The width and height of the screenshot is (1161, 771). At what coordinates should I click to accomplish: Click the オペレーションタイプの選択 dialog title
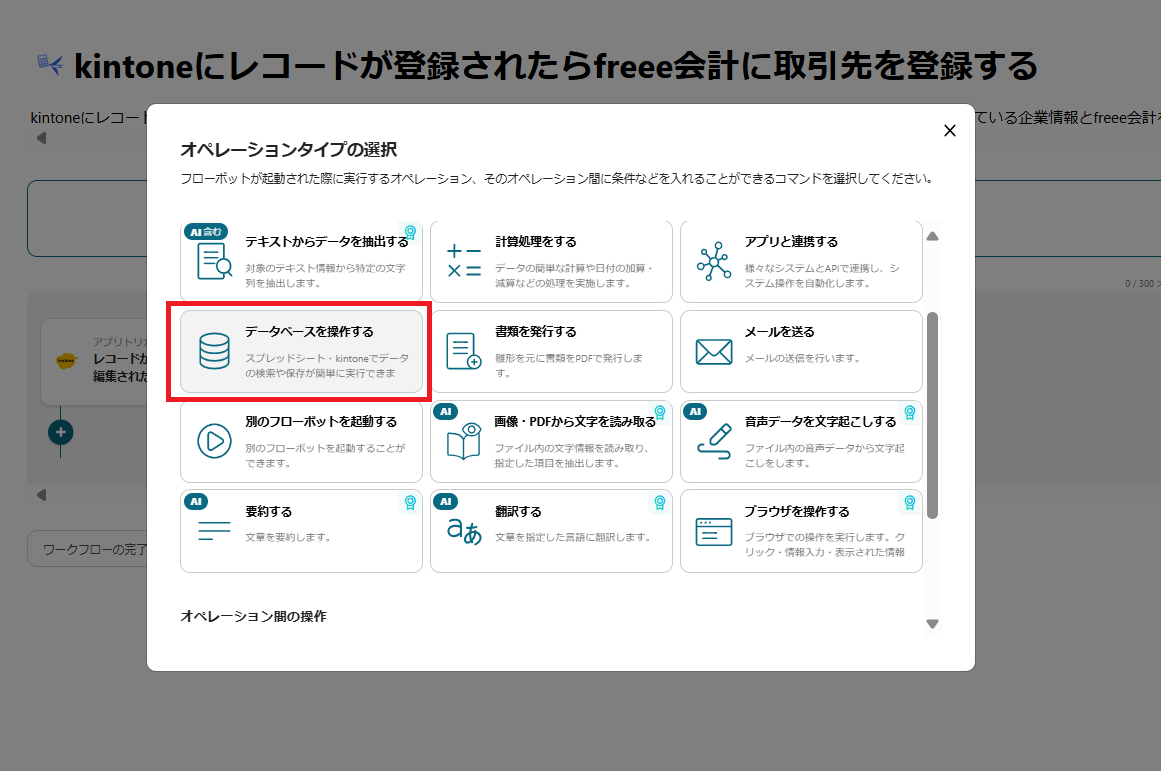(289, 150)
